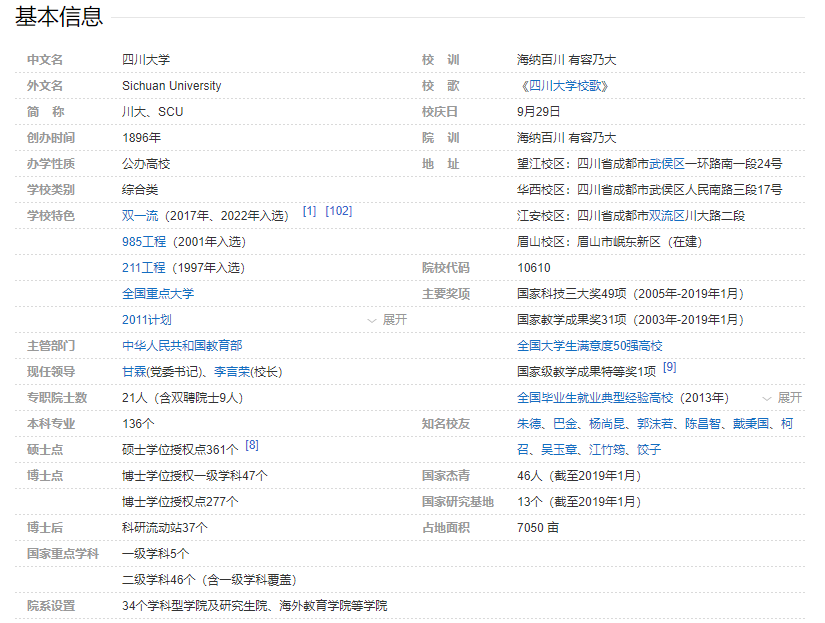This screenshot has width=825, height=623.
Task: Open reference [8] after 硕士学位授权点
Action: 252,445
